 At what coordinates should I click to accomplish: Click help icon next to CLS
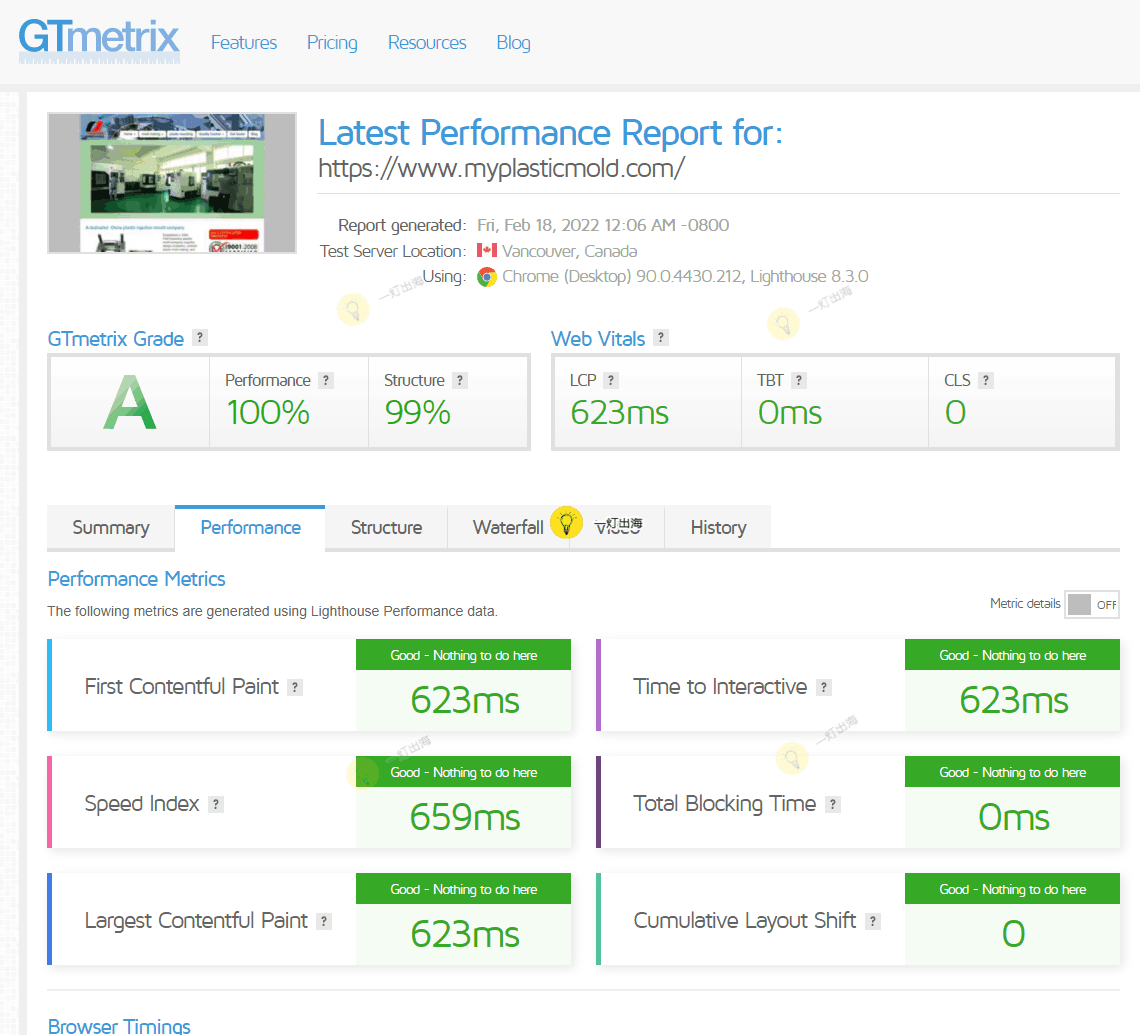pos(986,380)
